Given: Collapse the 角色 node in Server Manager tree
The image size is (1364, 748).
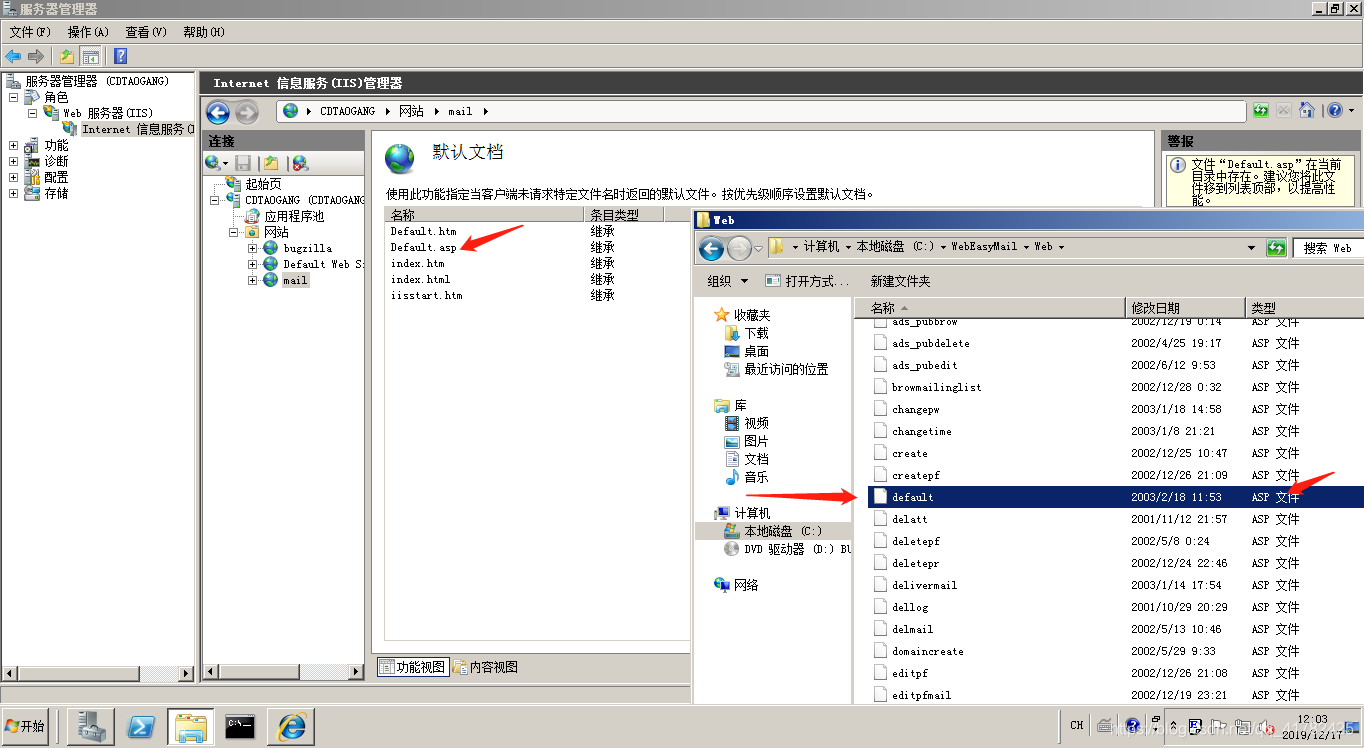Looking at the screenshot, I should 14,98.
